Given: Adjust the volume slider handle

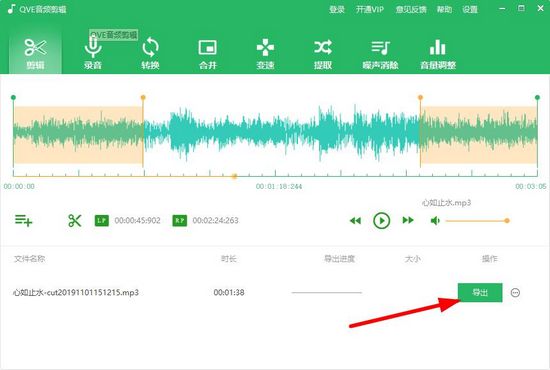Looking at the screenshot, I should coord(507,221).
